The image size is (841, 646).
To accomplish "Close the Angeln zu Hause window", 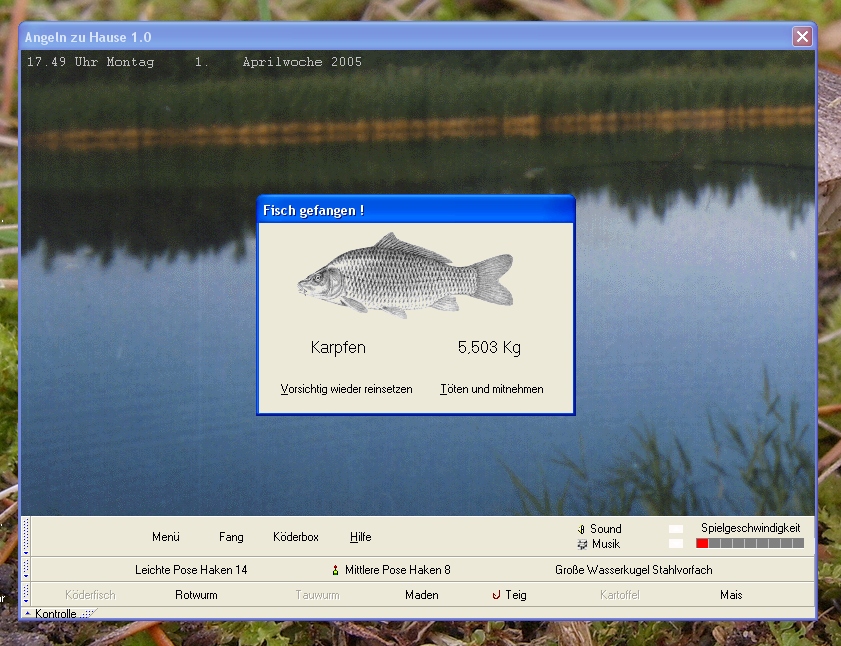I will pyautogui.click(x=802, y=37).
